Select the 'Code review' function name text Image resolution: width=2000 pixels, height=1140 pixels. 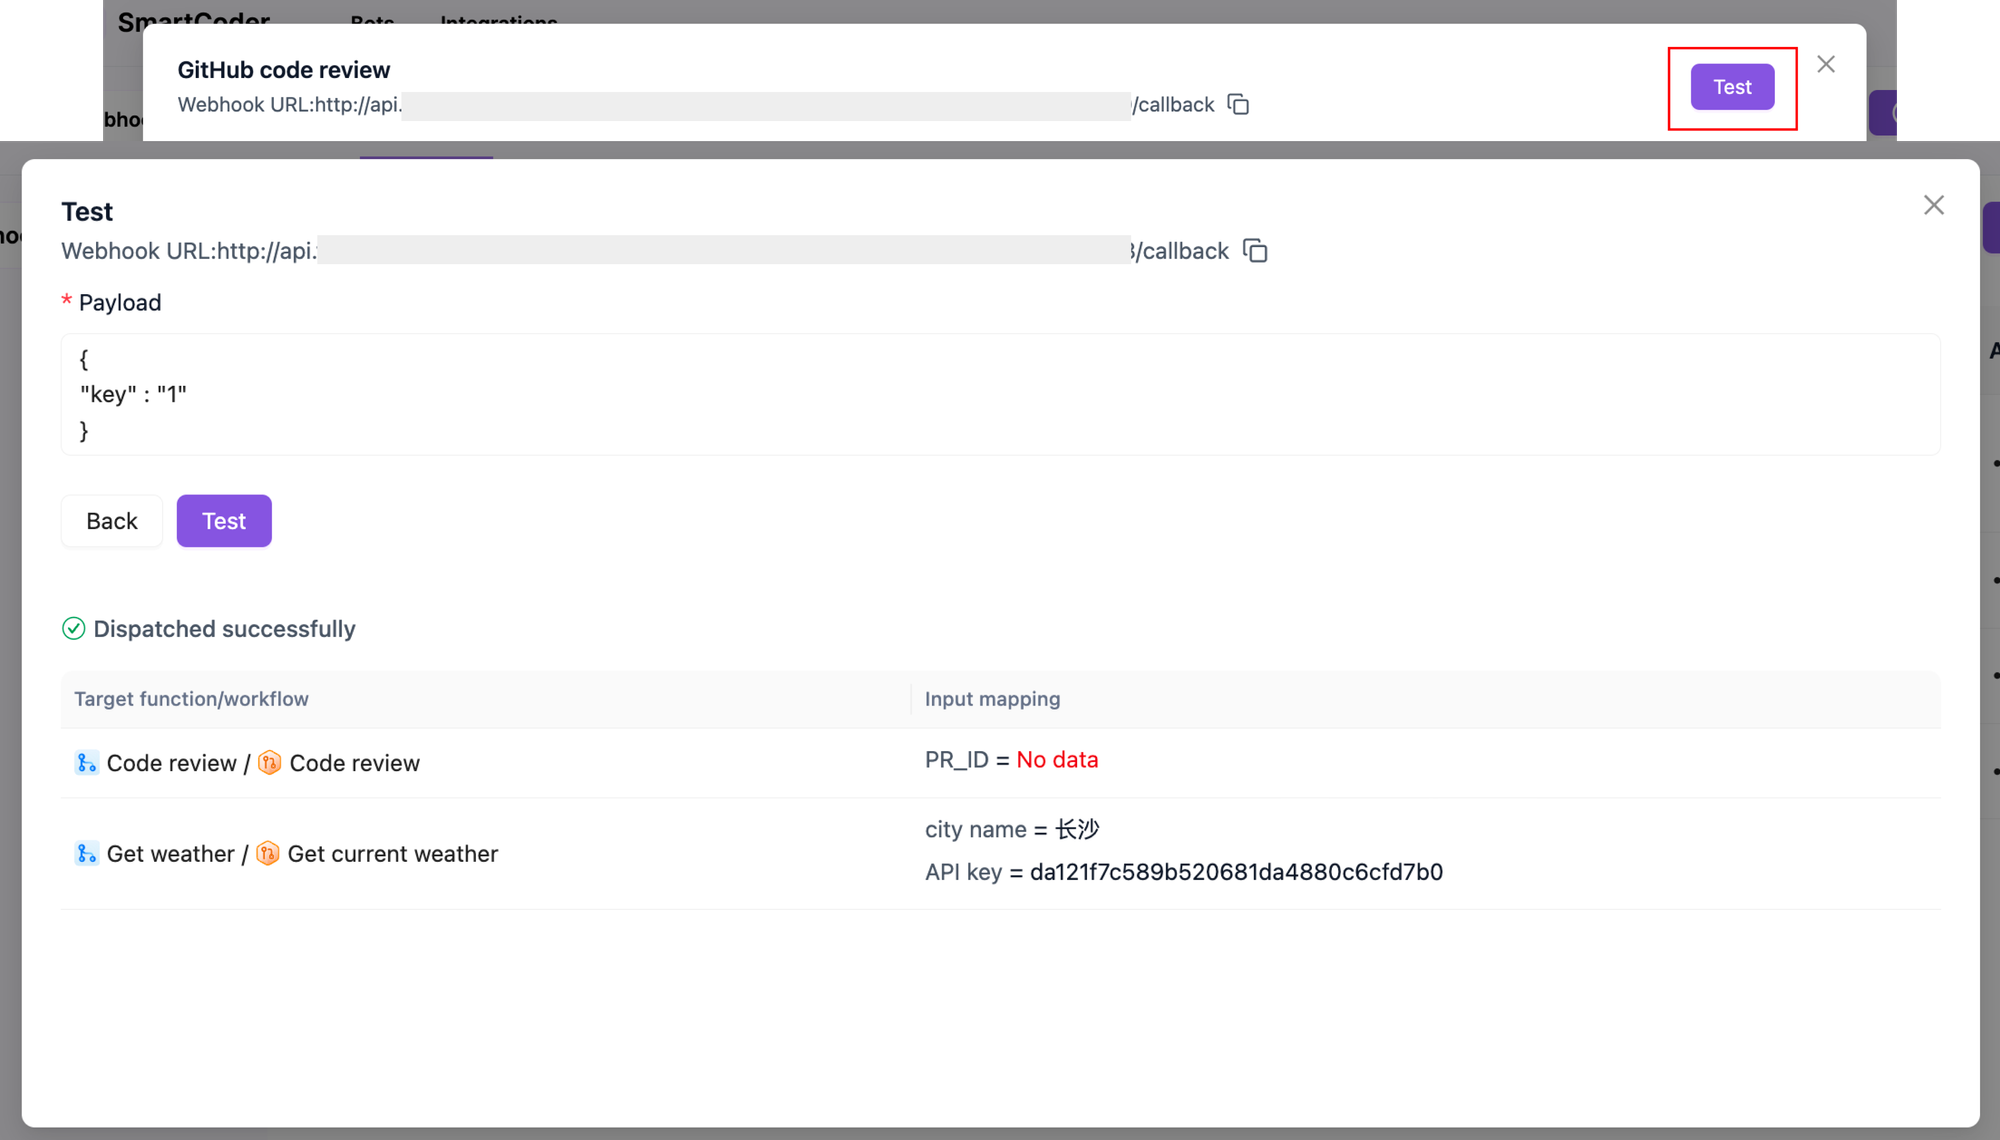354,763
